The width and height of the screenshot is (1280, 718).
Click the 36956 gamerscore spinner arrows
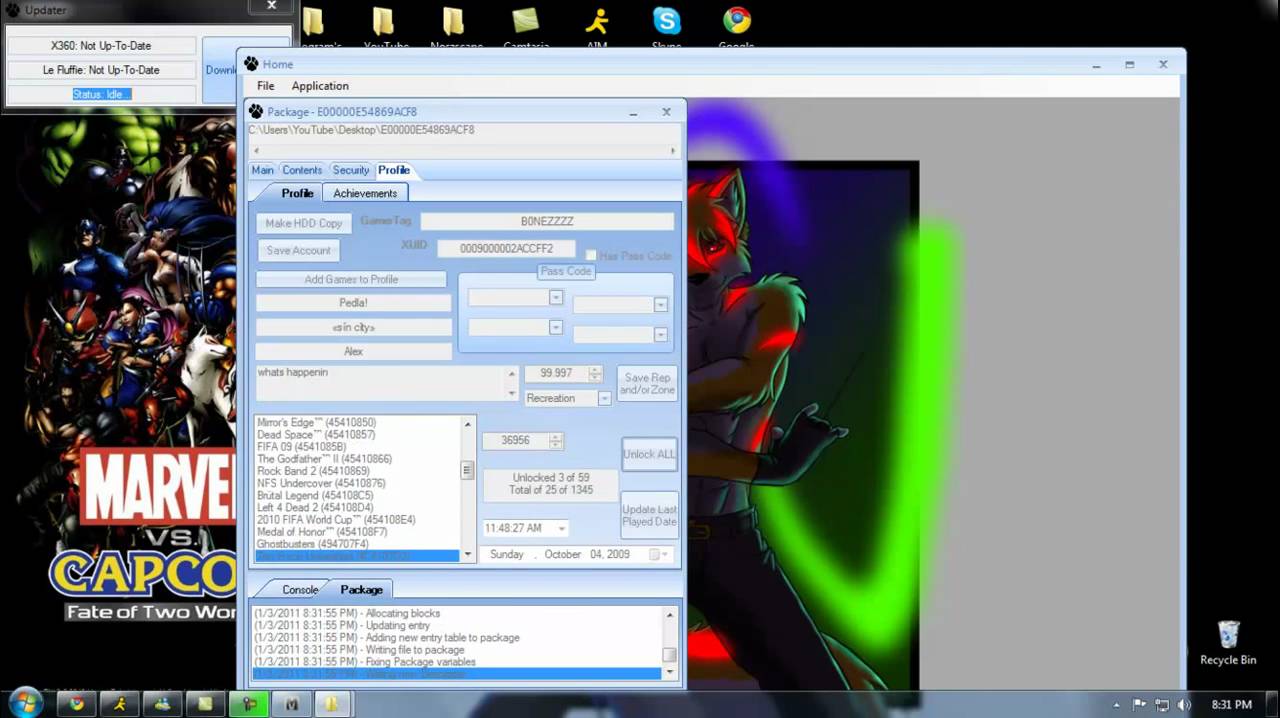click(x=556, y=440)
